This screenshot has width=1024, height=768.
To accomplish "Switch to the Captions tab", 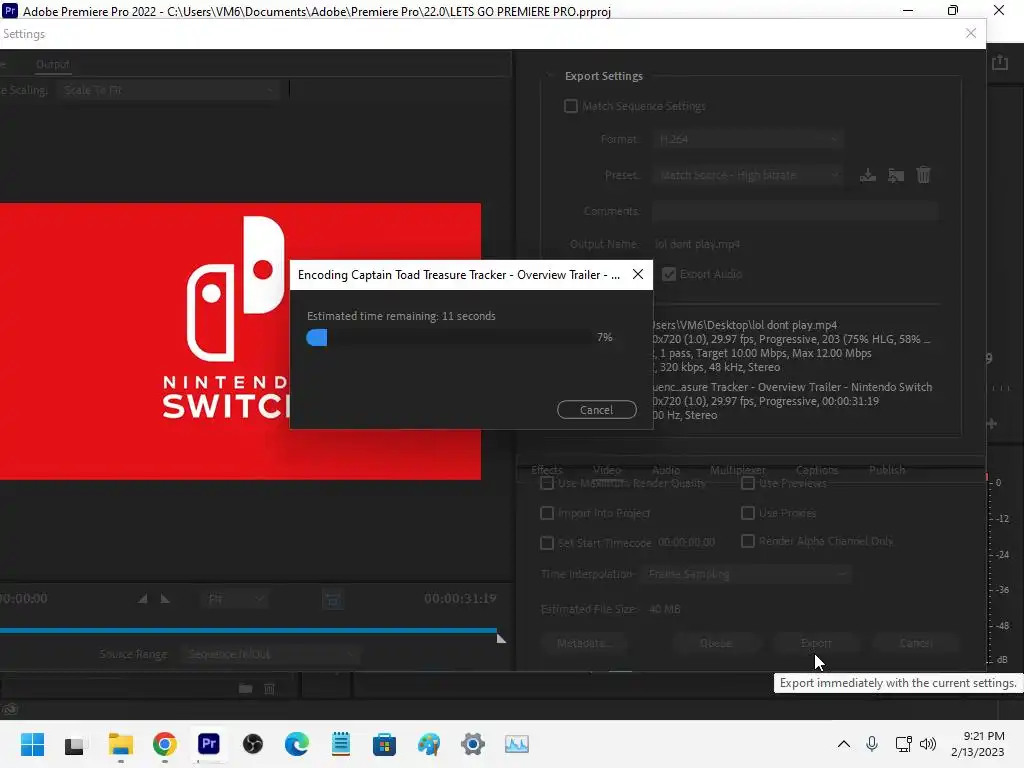I will [x=816, y=470].
